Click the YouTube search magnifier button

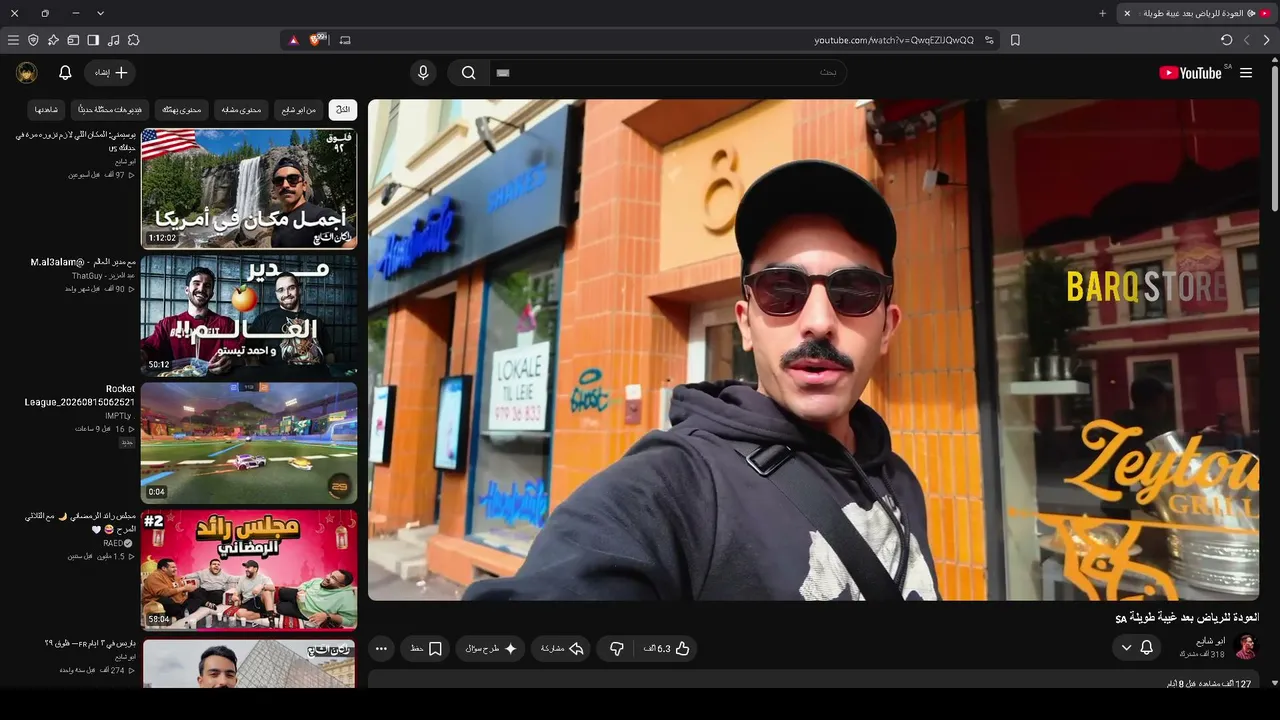click(x=468, y=73)
